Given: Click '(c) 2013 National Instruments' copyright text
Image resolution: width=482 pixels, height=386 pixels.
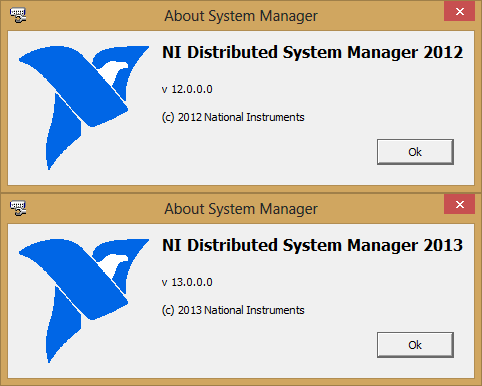Looking at the screenshot, I should (x=233, y=310).
